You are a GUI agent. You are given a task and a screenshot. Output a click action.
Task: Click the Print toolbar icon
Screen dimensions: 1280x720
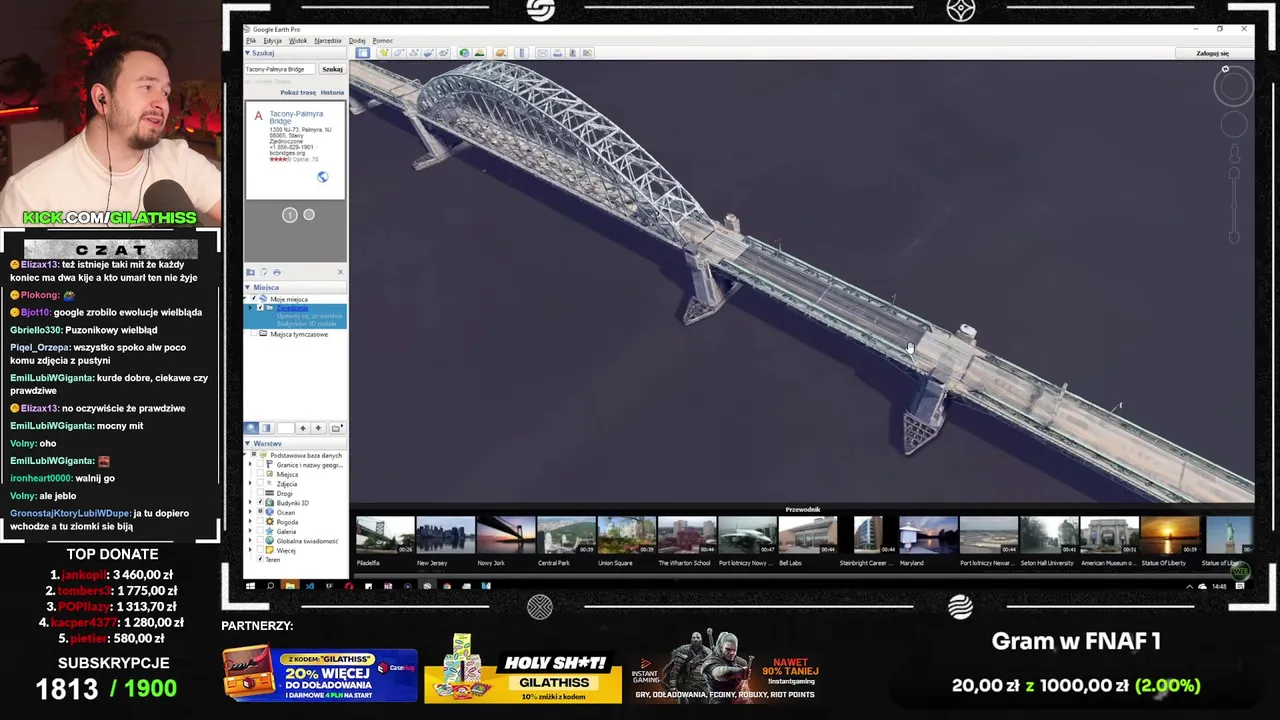click(x=558, y=52)
